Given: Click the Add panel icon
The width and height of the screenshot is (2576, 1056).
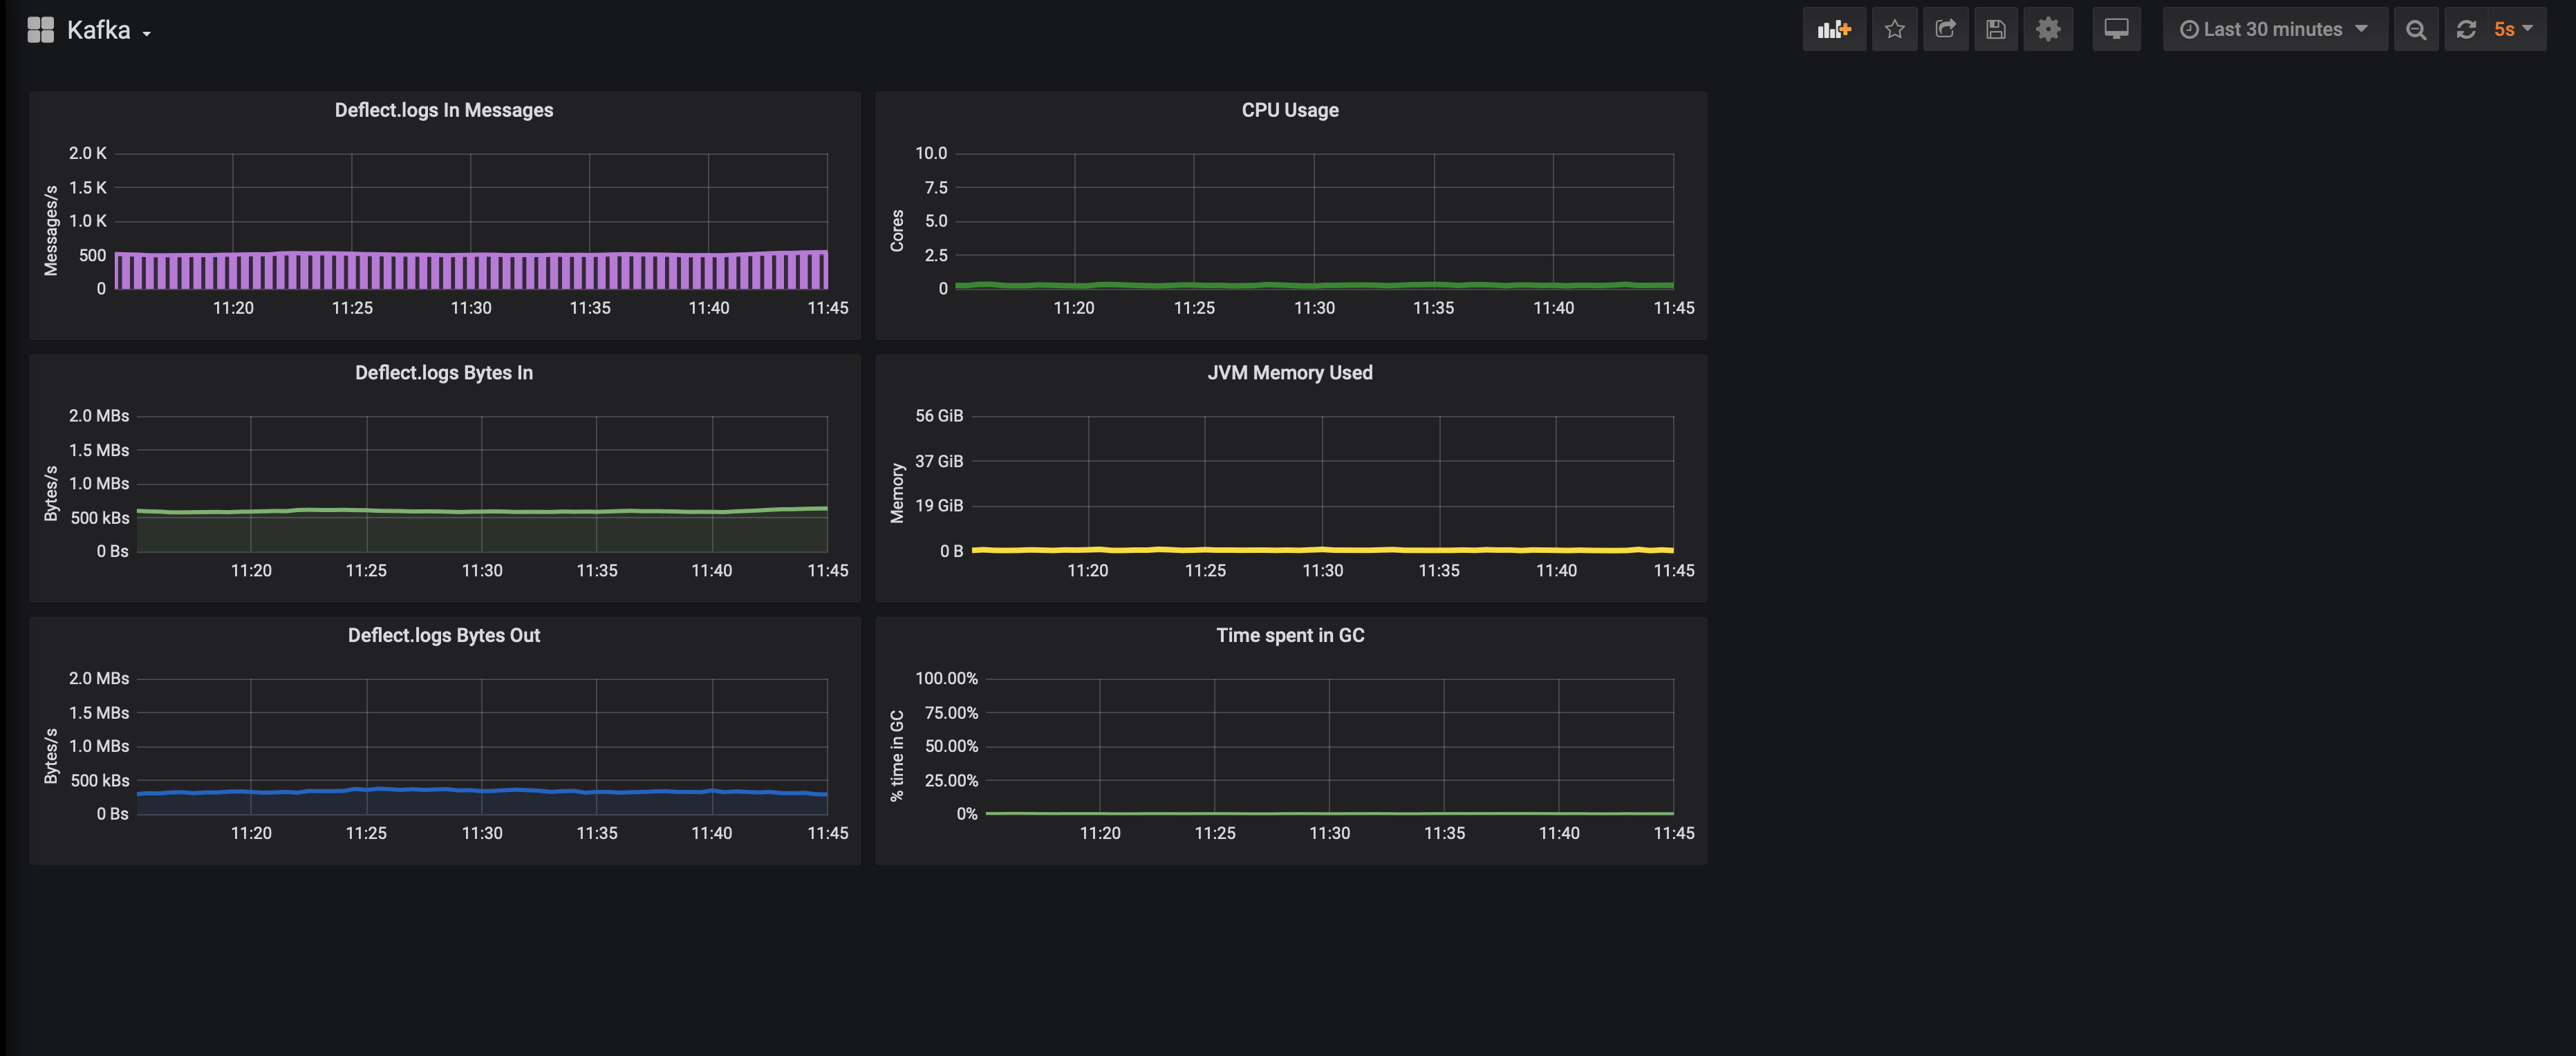Looking at the screenshot, I should tap(1834, 30).
